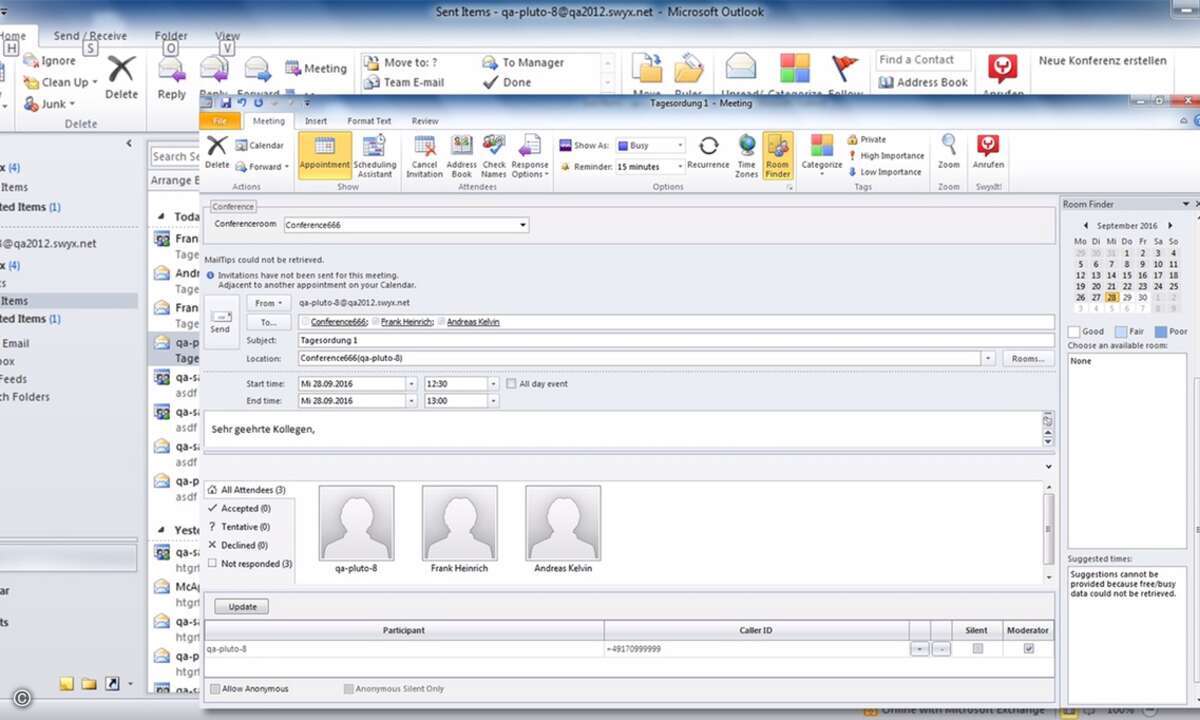Open the Response Options dropdown
1200x720 pixels.
530,155
